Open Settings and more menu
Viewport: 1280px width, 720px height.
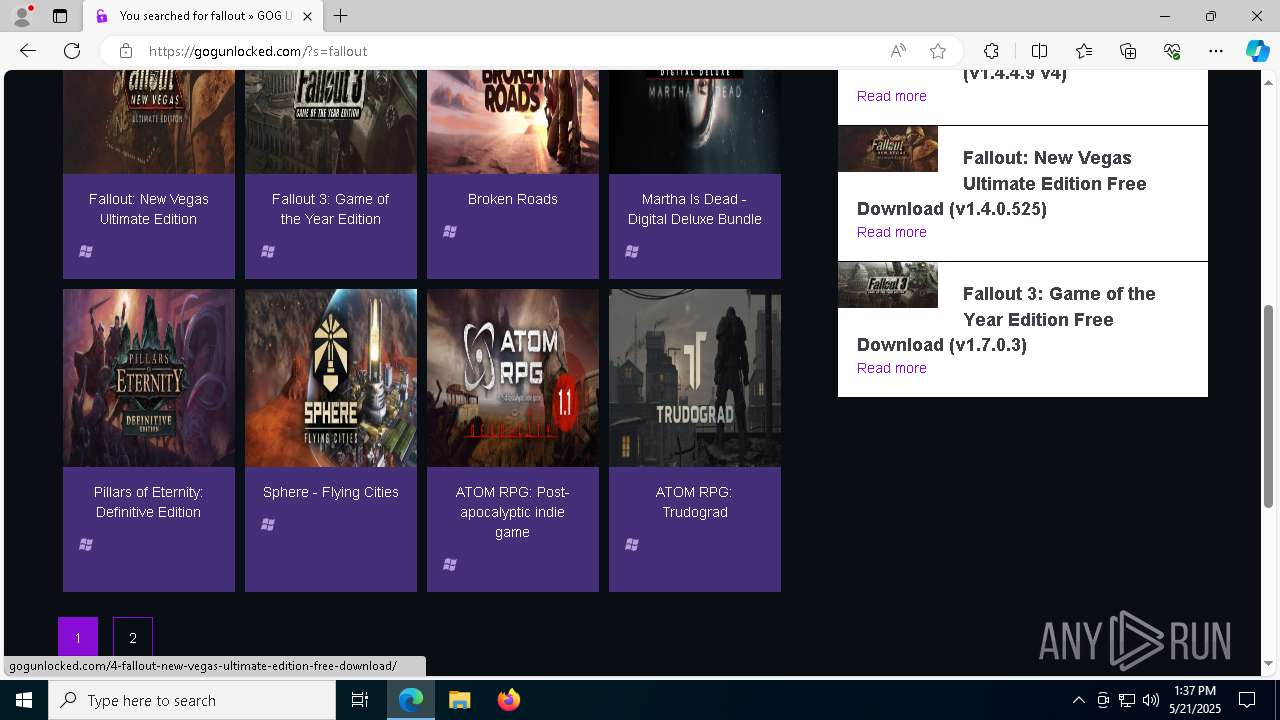[x=1216, y=51]
